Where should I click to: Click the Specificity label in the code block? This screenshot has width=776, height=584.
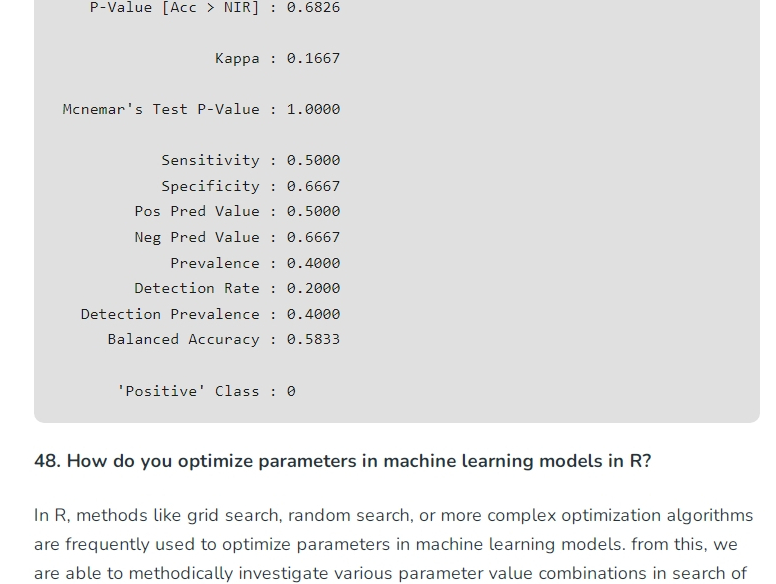point(210,186)
